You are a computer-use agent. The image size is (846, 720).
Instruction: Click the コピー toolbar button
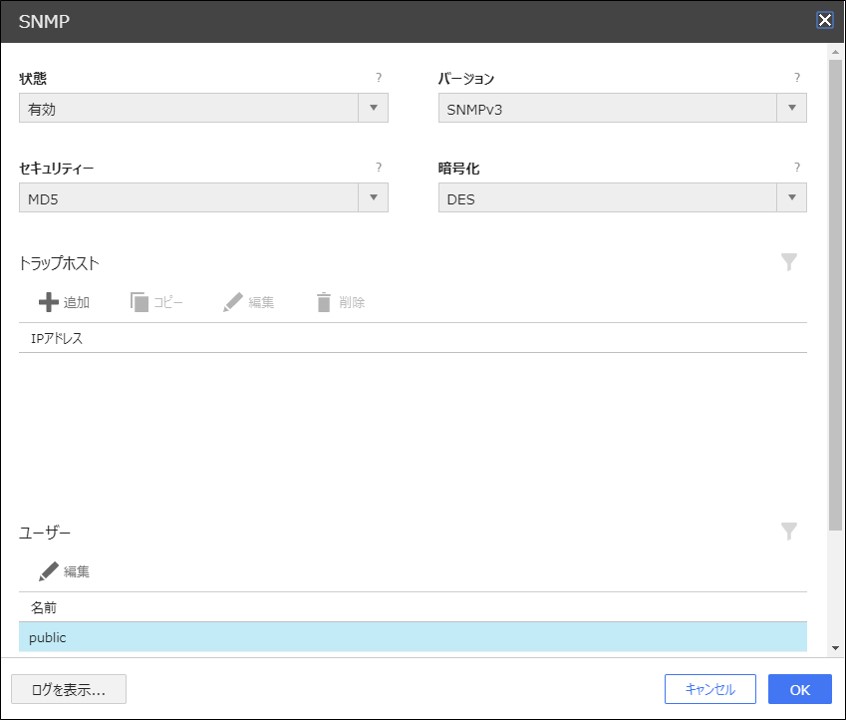156,302
